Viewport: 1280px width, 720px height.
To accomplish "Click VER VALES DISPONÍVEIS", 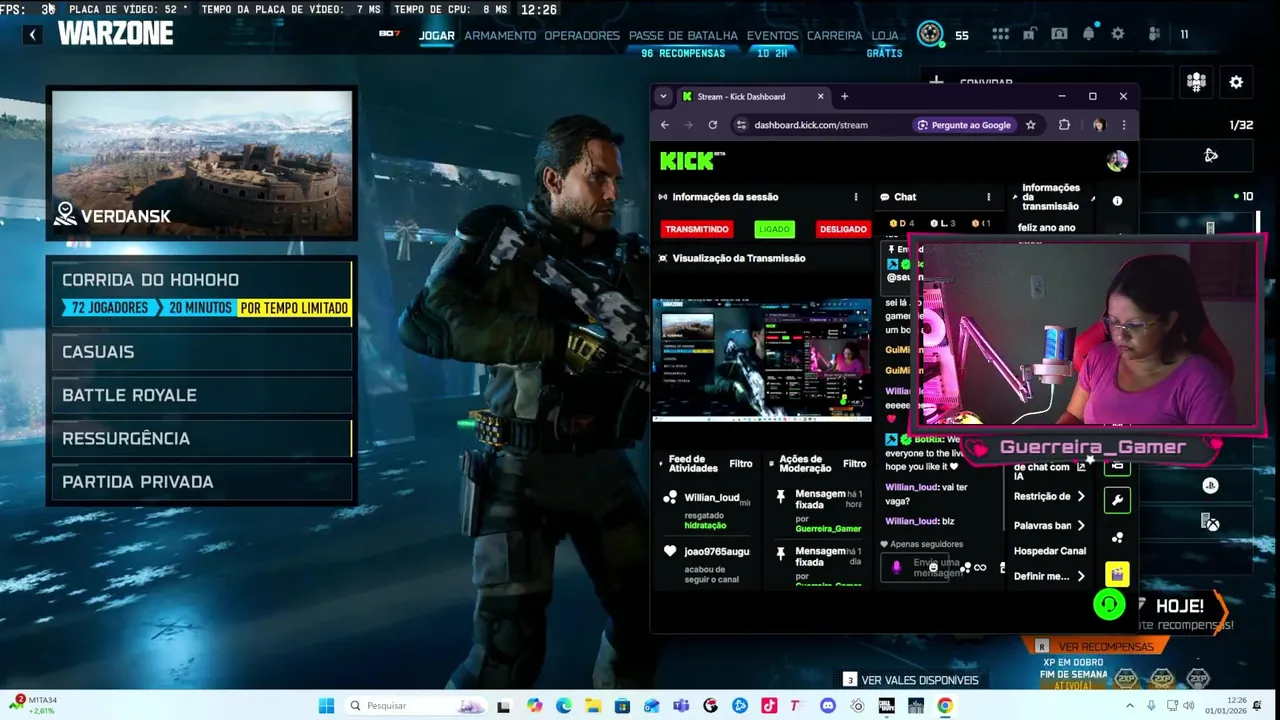I will coord(911,680).
